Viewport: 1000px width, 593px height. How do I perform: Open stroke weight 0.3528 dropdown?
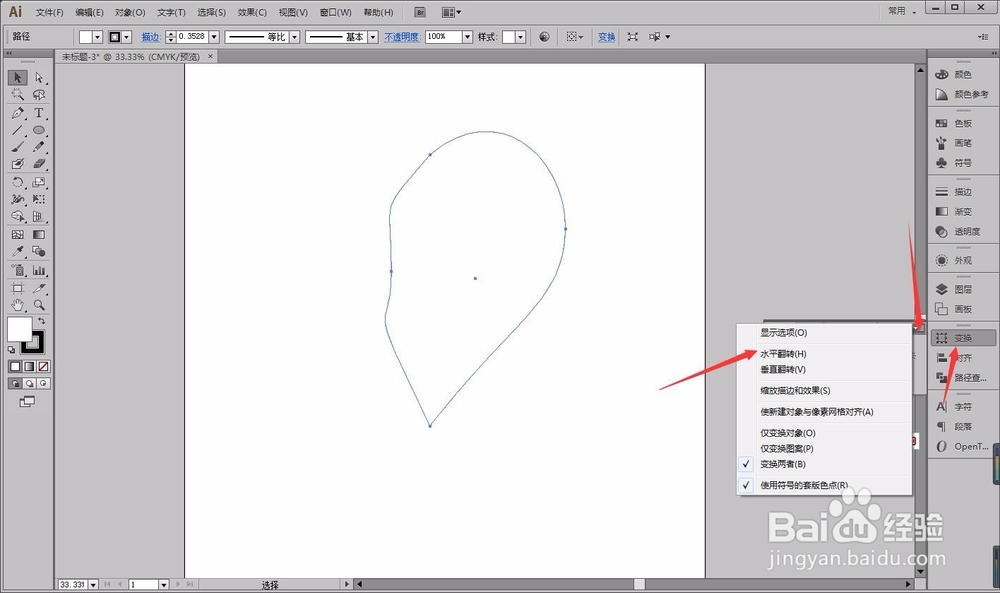point(214,37)
